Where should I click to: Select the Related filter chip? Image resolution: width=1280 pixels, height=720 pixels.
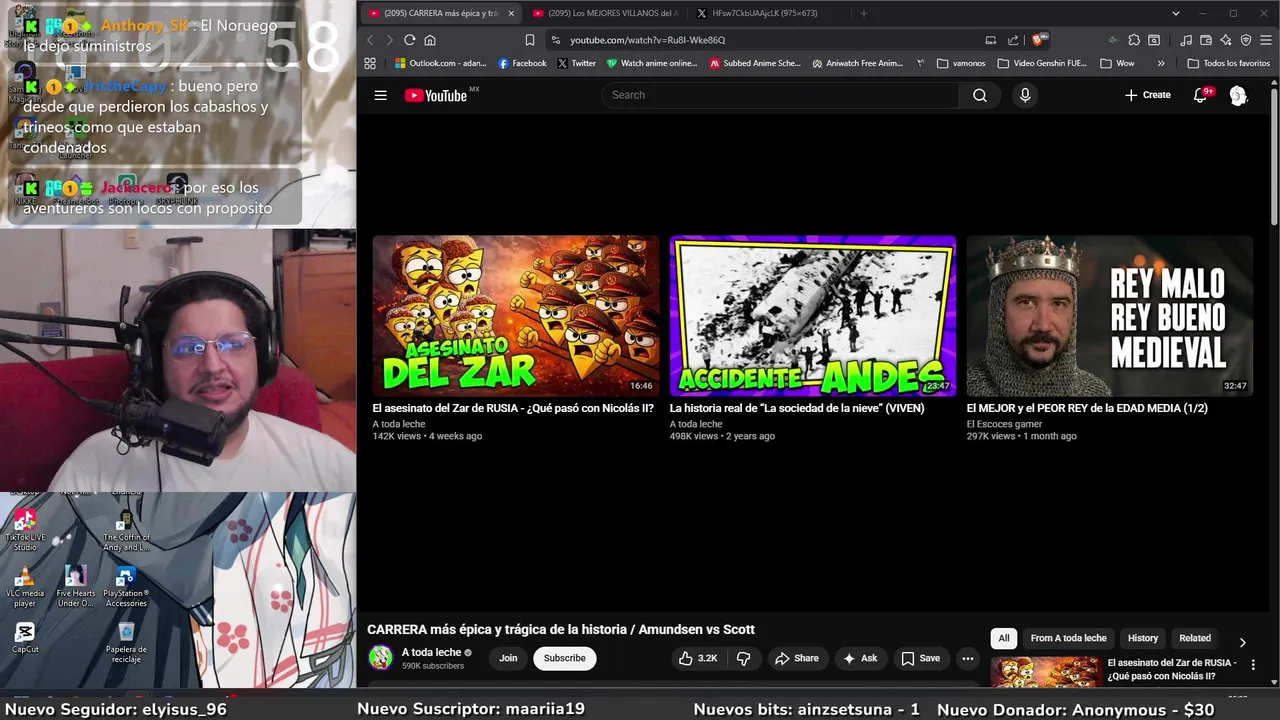click(x=1195, y=638)
